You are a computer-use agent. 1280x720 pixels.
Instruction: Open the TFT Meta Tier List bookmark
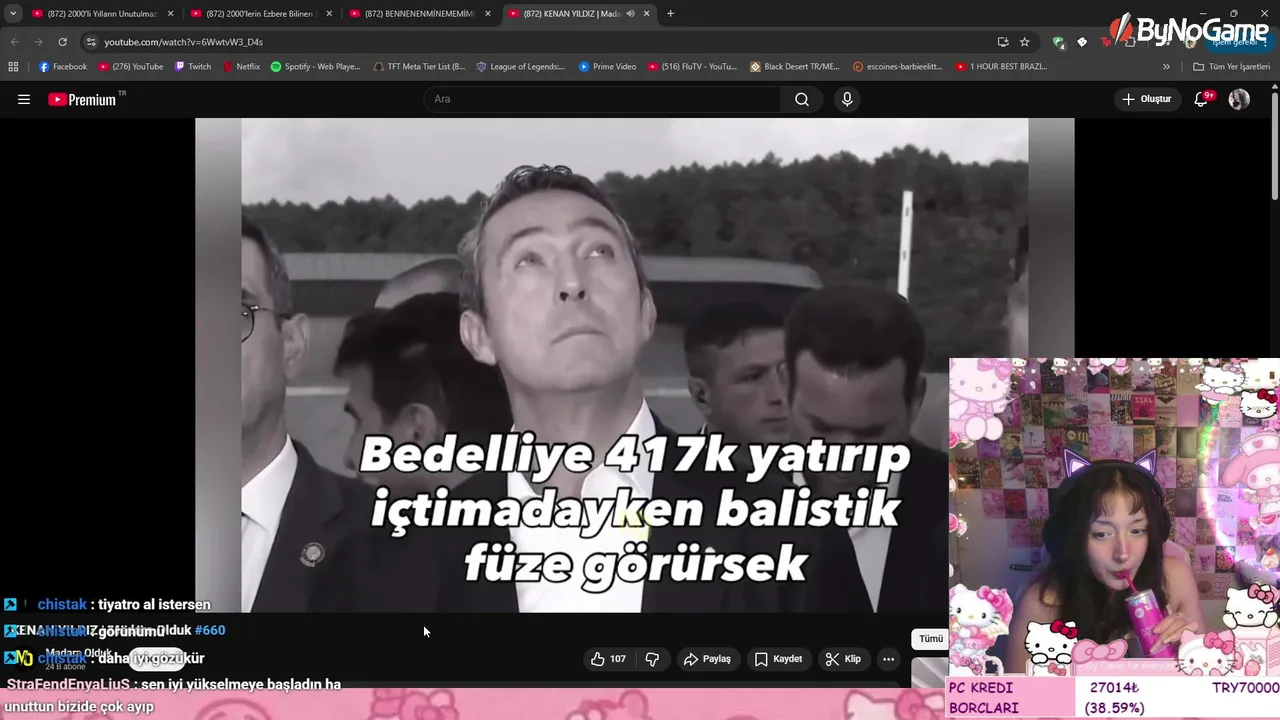[418, 67]
